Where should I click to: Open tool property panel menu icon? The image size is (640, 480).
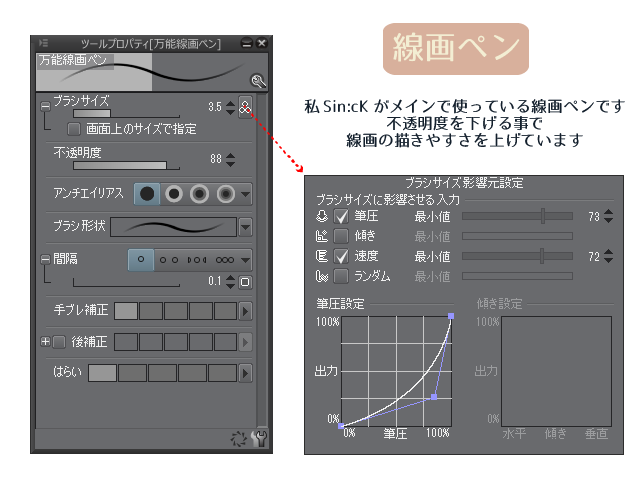tap(43, 43)
